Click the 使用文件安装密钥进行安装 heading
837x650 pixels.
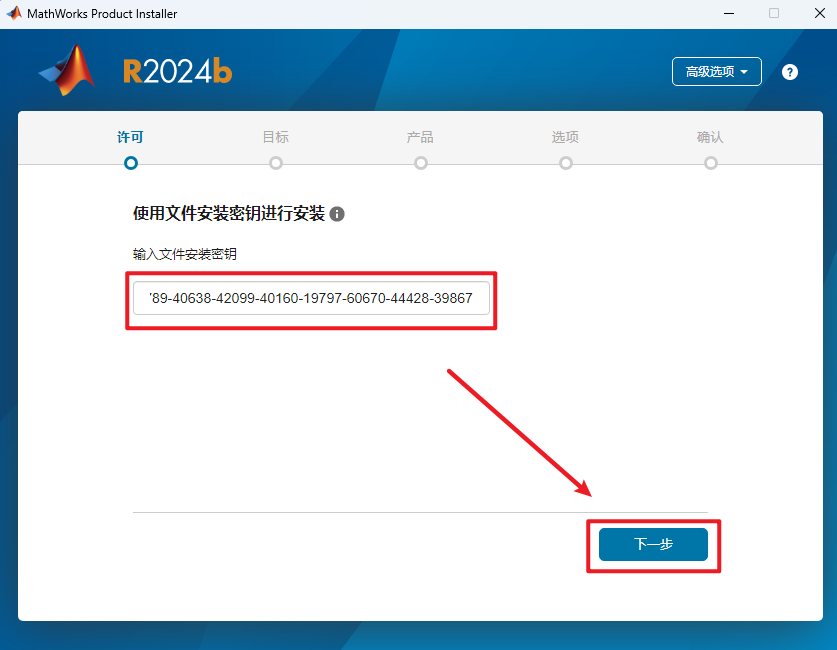tap(228, 213)
